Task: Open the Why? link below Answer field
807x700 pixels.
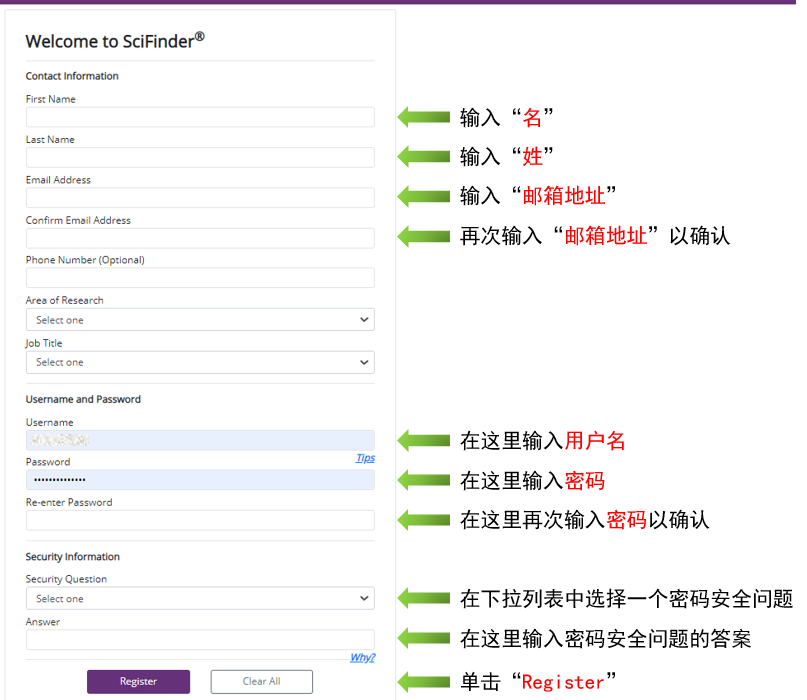Action: pyautogui.click(x=363, y=657)
